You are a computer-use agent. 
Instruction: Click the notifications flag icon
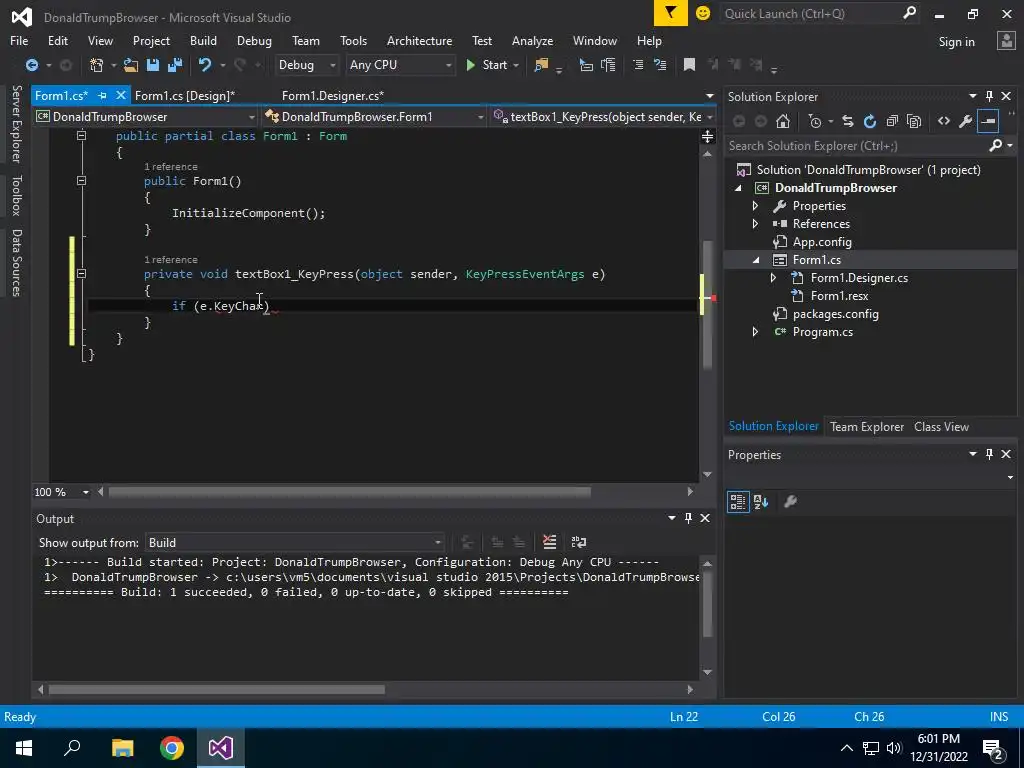(x=671, y=13)
